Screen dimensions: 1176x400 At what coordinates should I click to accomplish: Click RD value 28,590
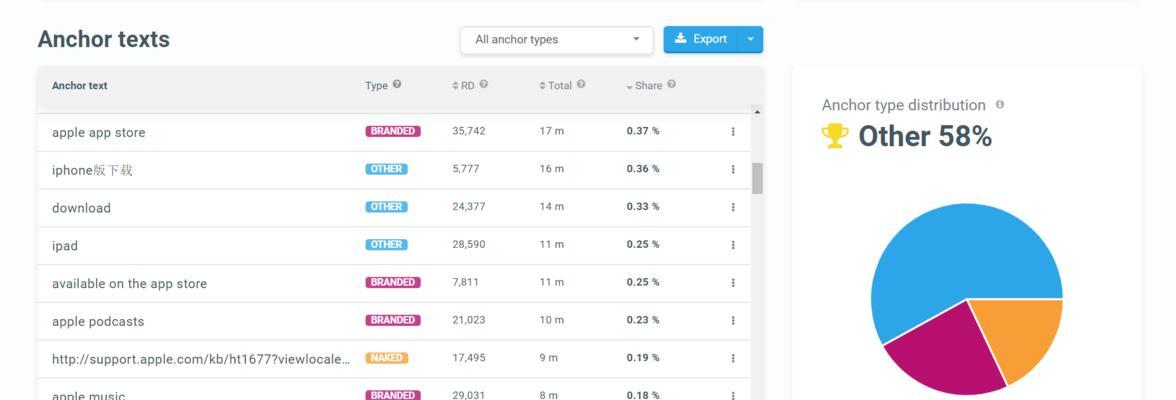[x=469, y=245]
